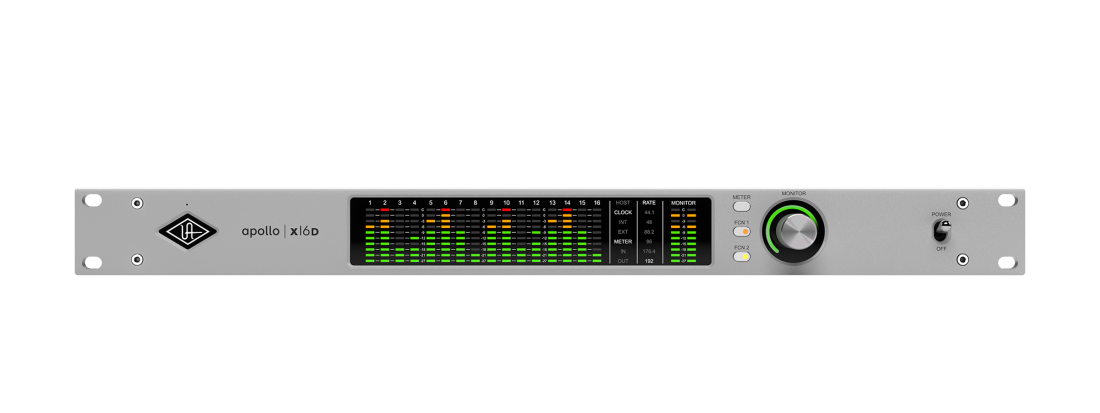Click the METER heading inside the display
This screenshot has width=1100, height=413.
623,241
